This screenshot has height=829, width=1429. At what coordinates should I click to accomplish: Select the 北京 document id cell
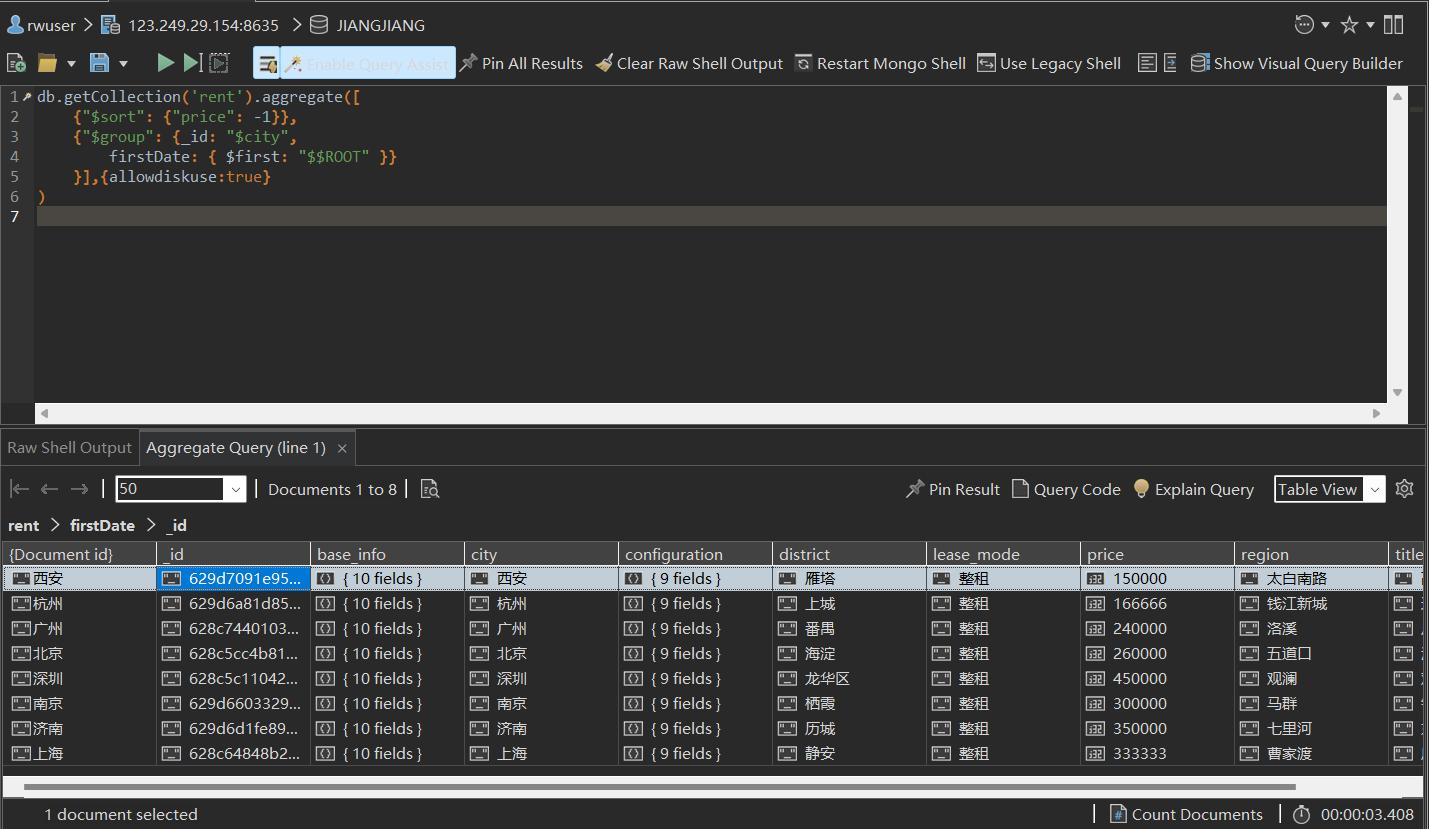click(80, 653)
